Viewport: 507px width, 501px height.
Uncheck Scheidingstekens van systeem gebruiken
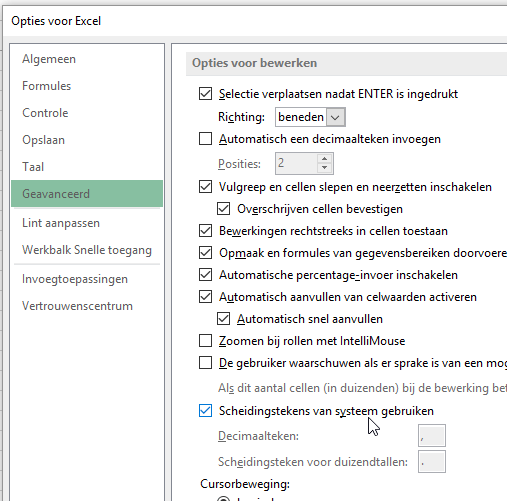pos(205,411)
